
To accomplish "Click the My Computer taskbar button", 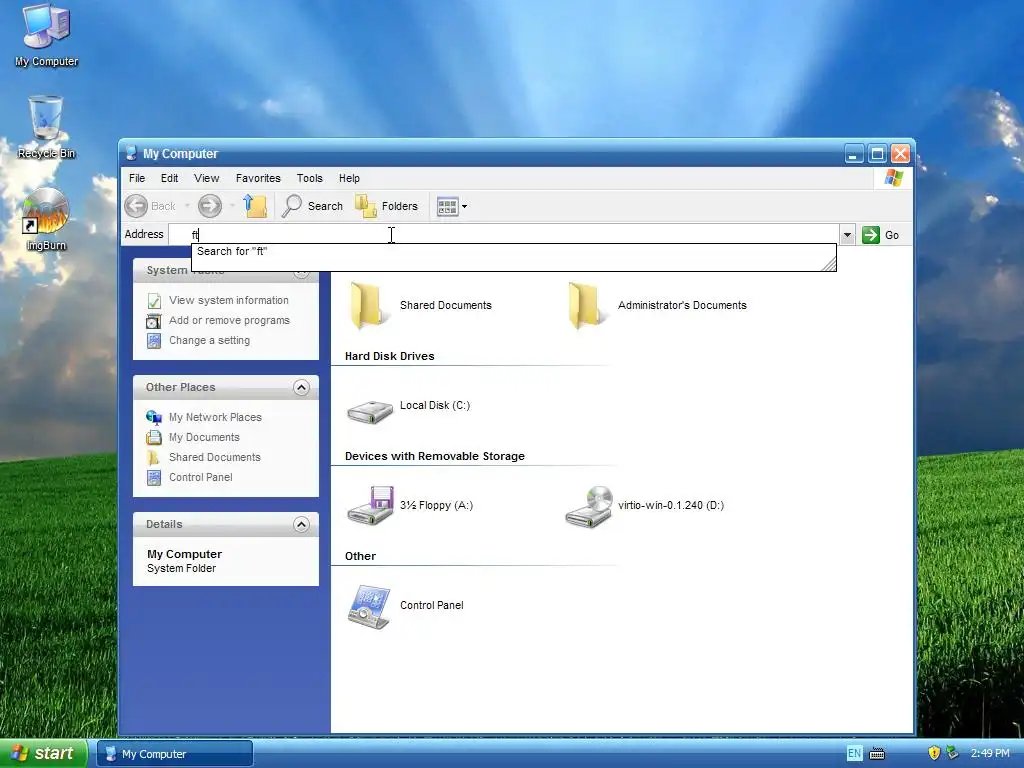I will [175, 754].
